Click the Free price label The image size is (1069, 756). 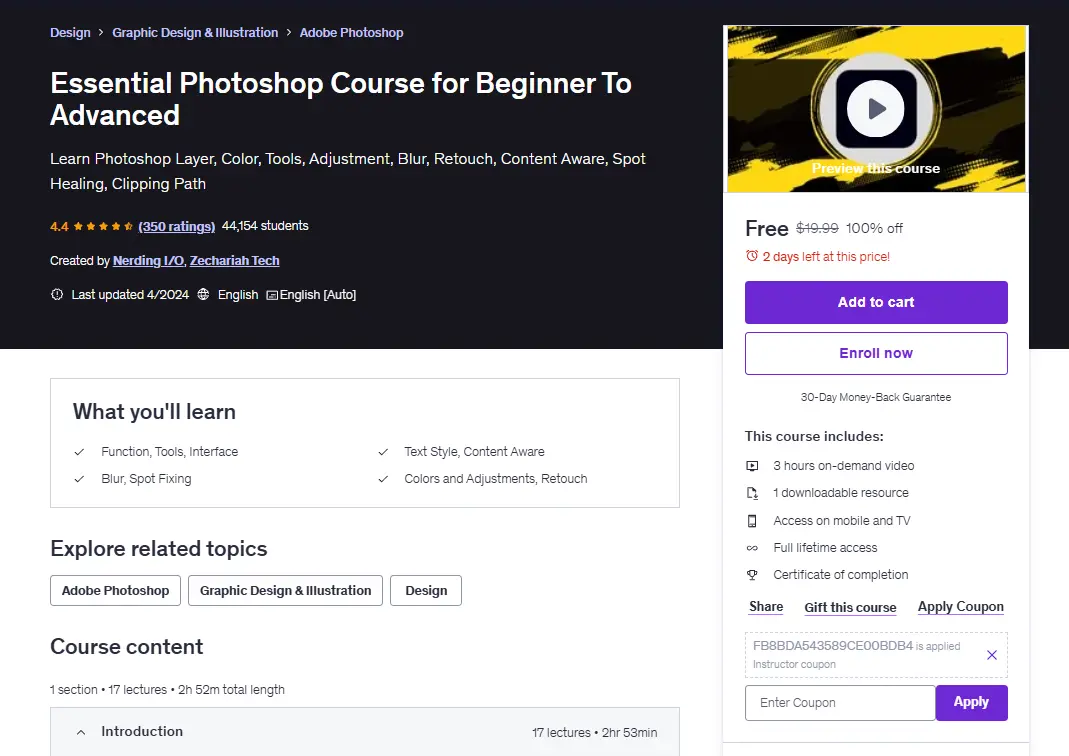click(x=767, y=228)
